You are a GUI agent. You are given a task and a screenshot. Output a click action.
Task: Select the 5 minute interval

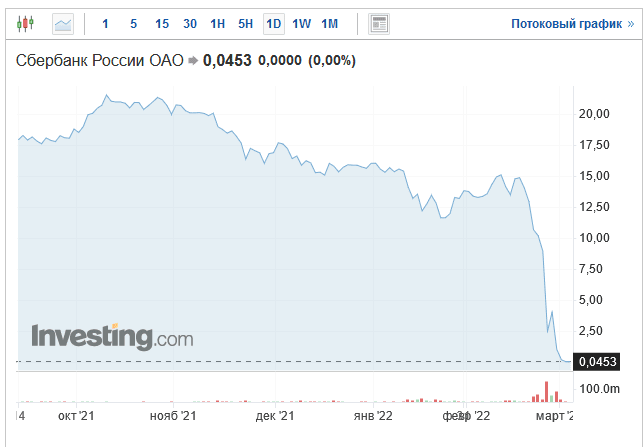[133, 24]
